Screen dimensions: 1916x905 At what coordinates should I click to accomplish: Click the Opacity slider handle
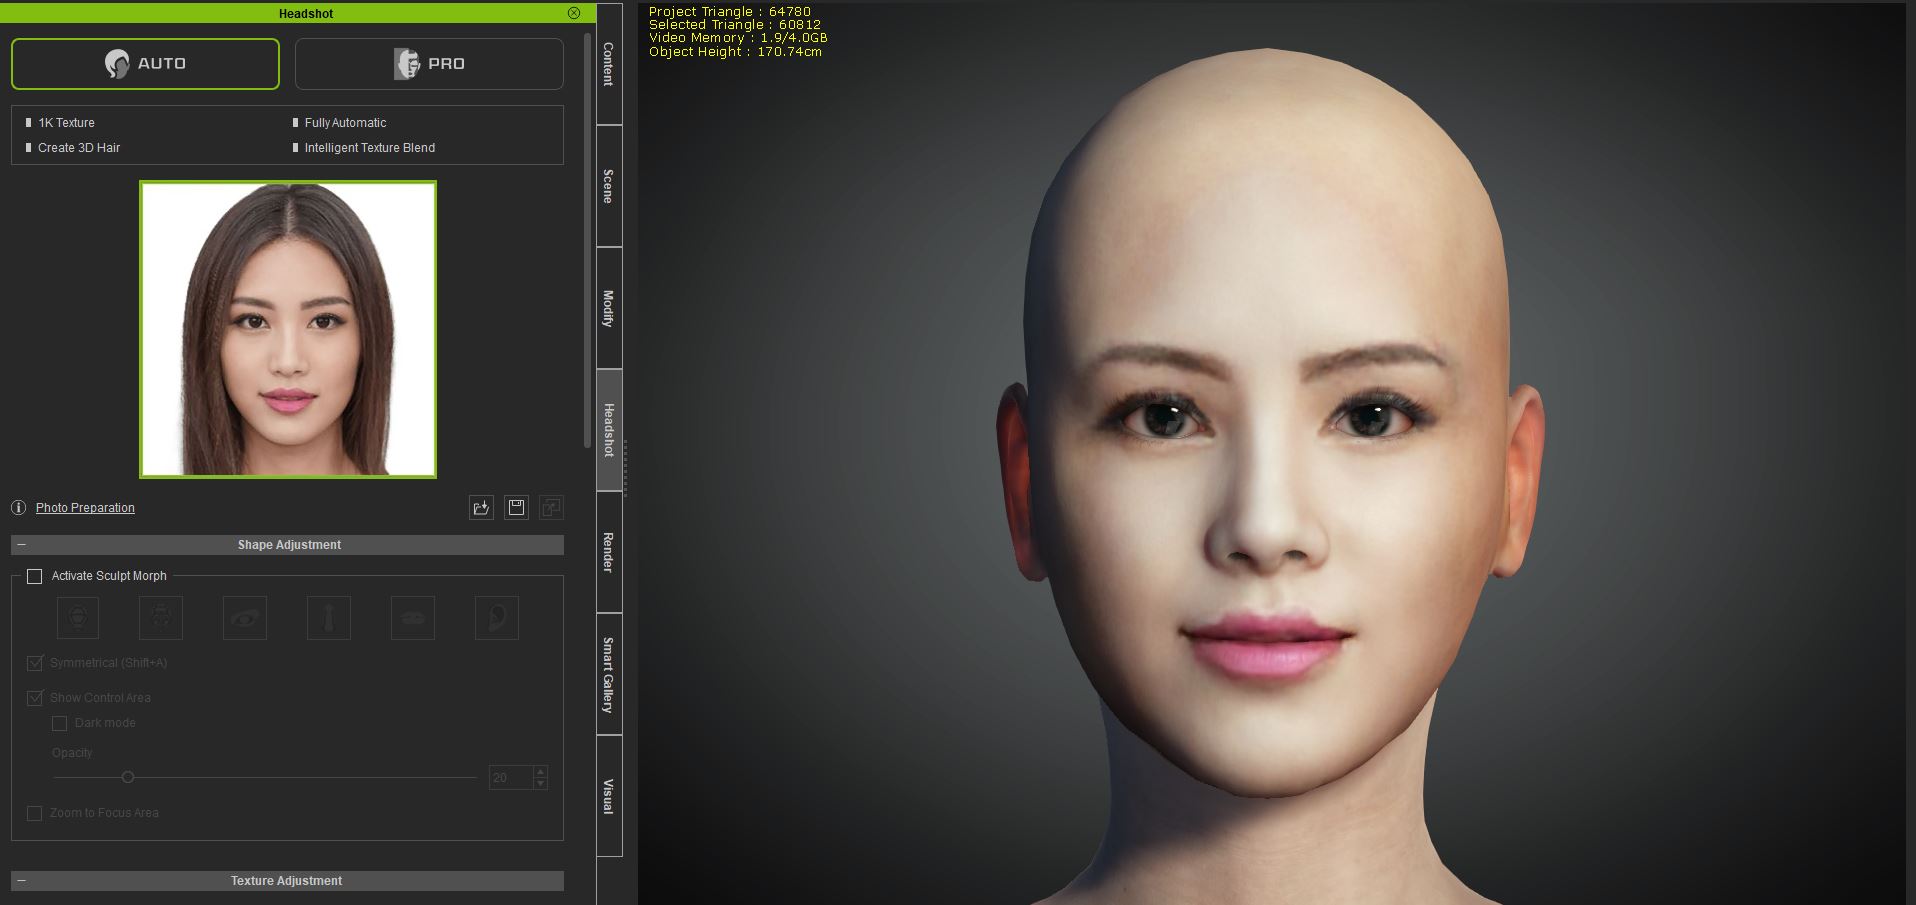(128, 777)
